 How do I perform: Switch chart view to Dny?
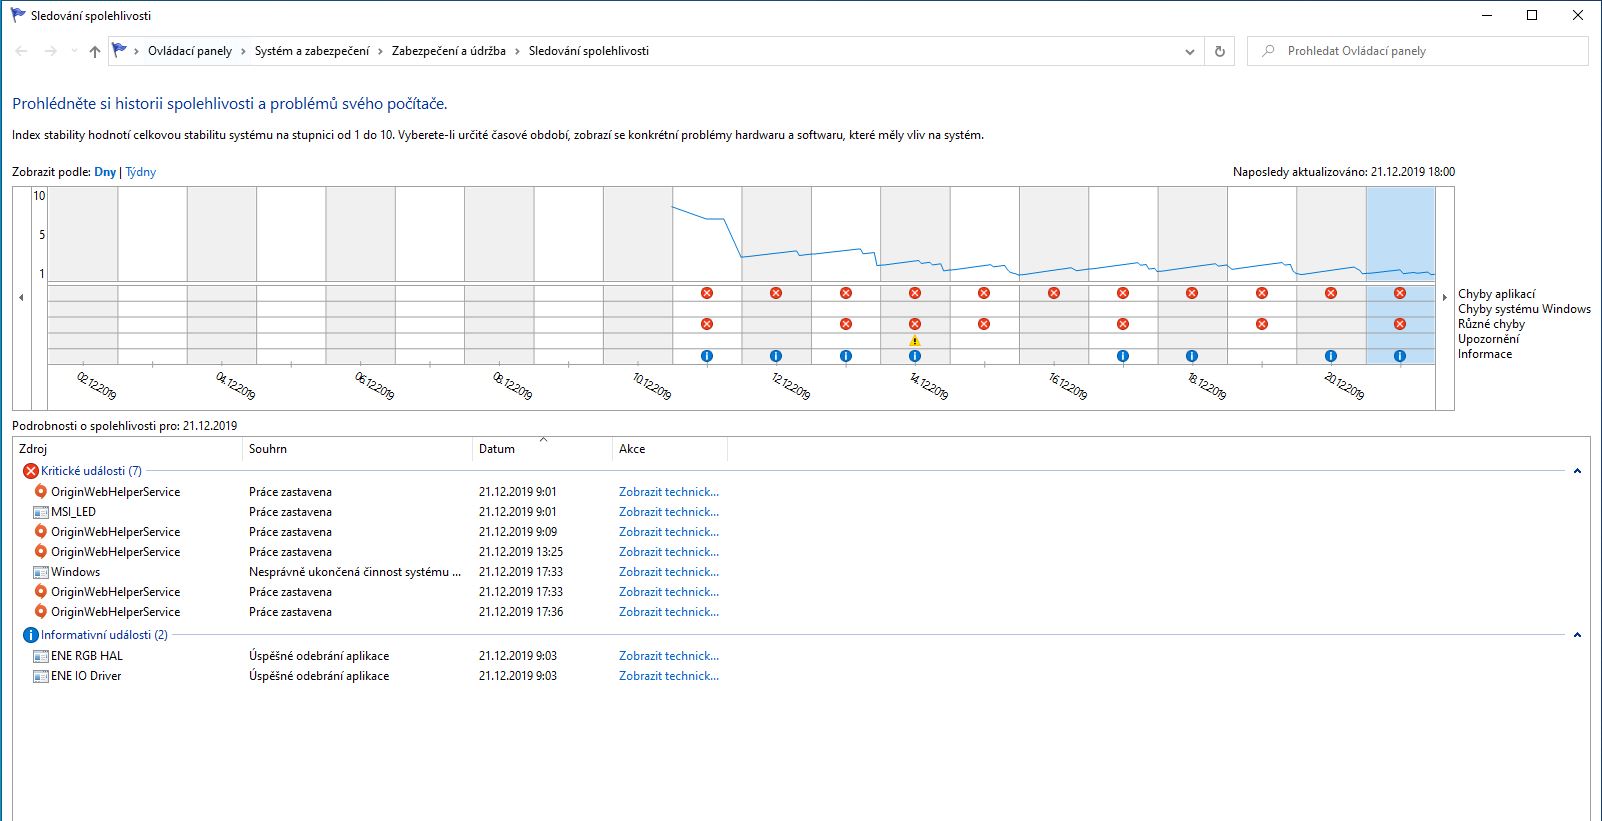[105, 172]
